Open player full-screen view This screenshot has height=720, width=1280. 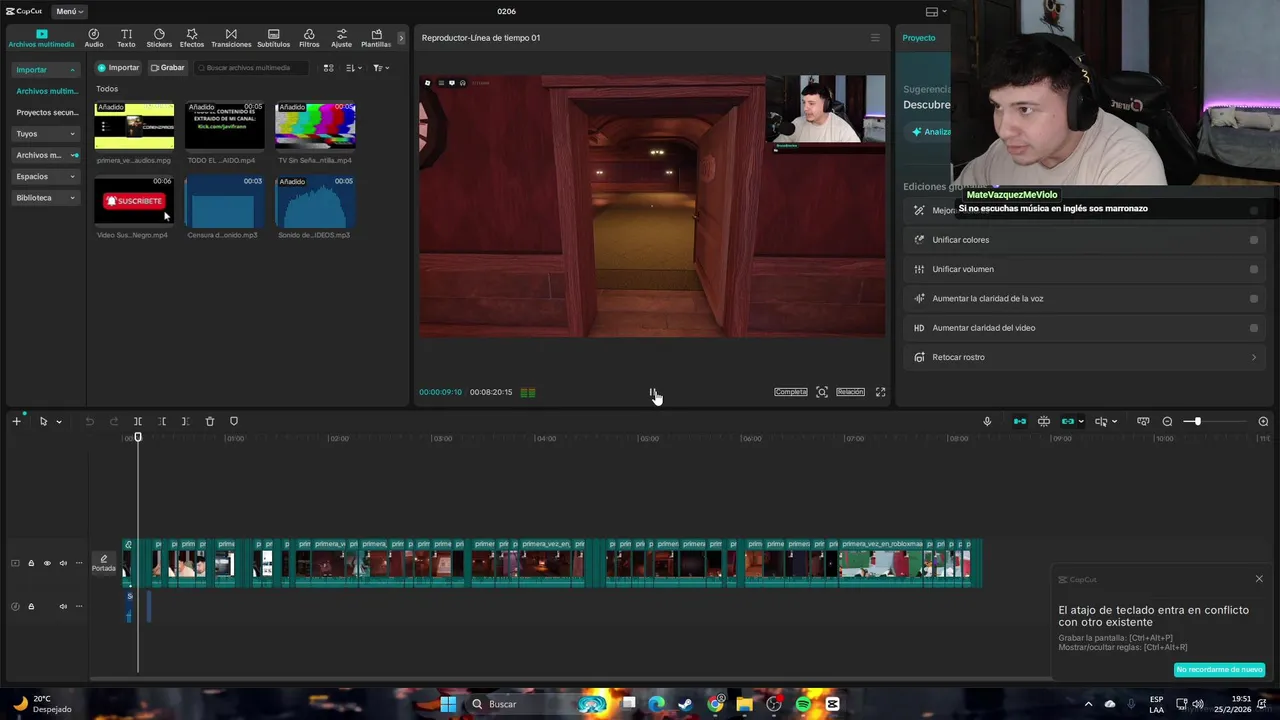point(880,392)
